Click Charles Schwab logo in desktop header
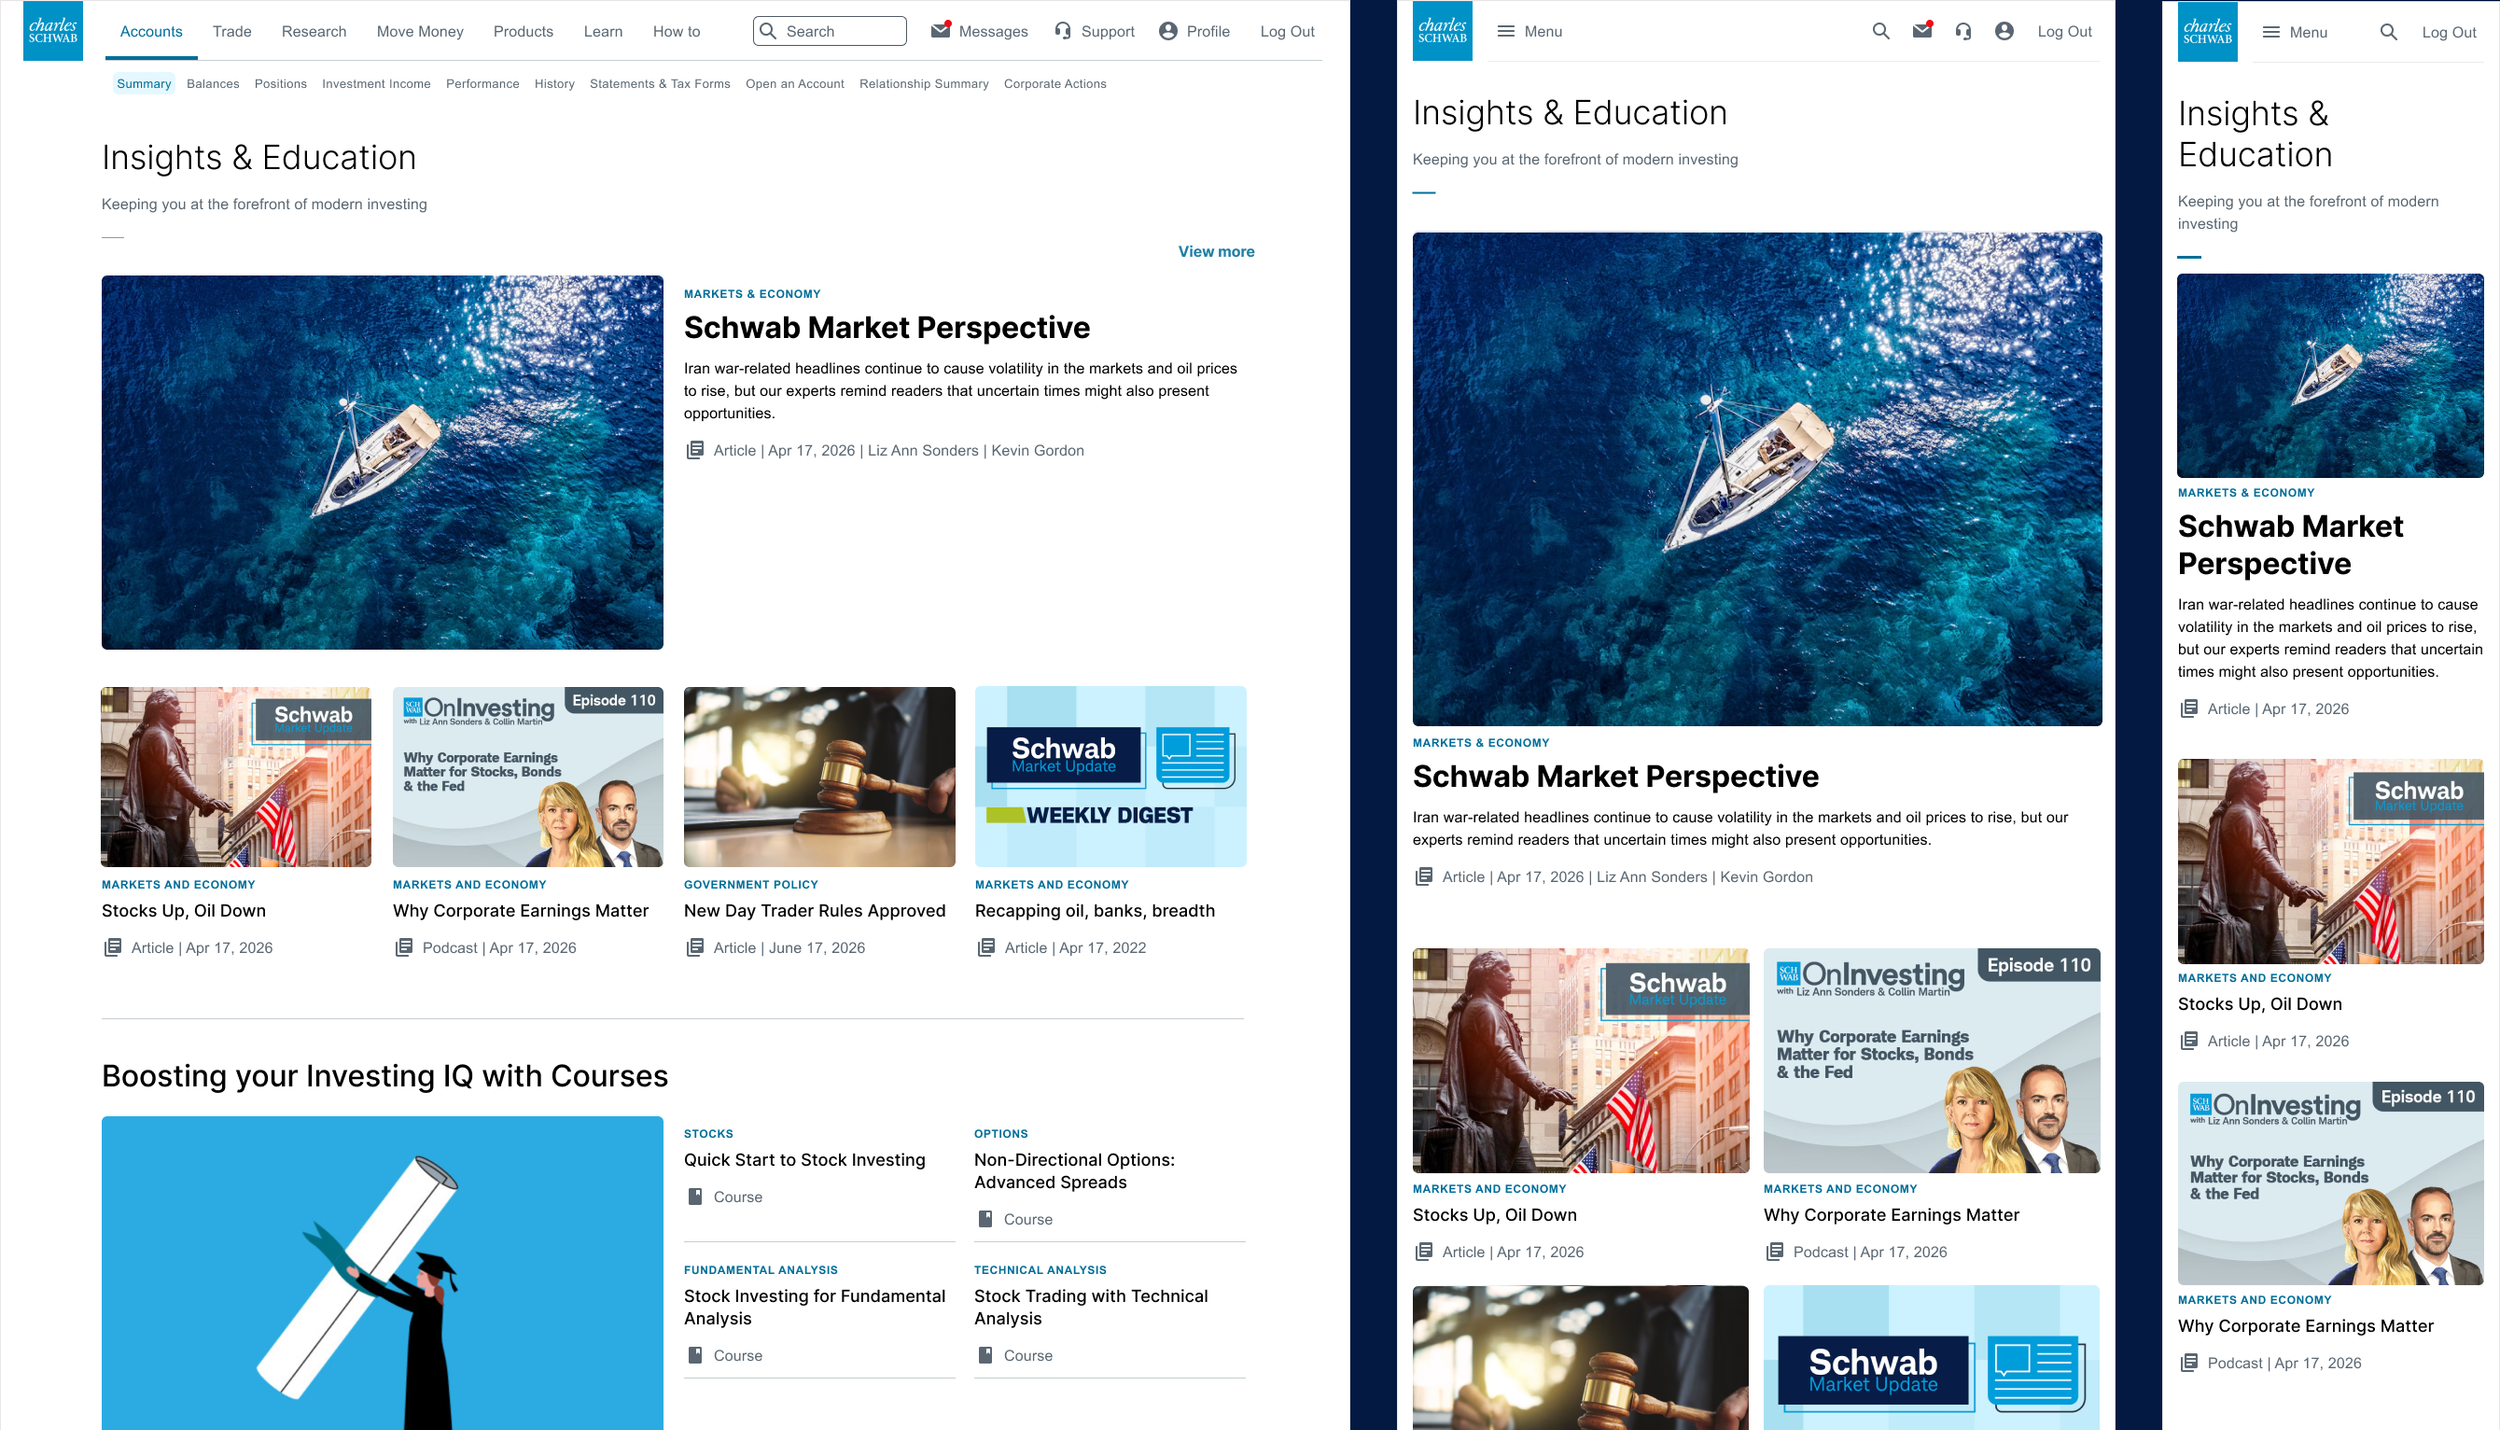This screenshot has width=2500, height=1430. pos(53,31)
